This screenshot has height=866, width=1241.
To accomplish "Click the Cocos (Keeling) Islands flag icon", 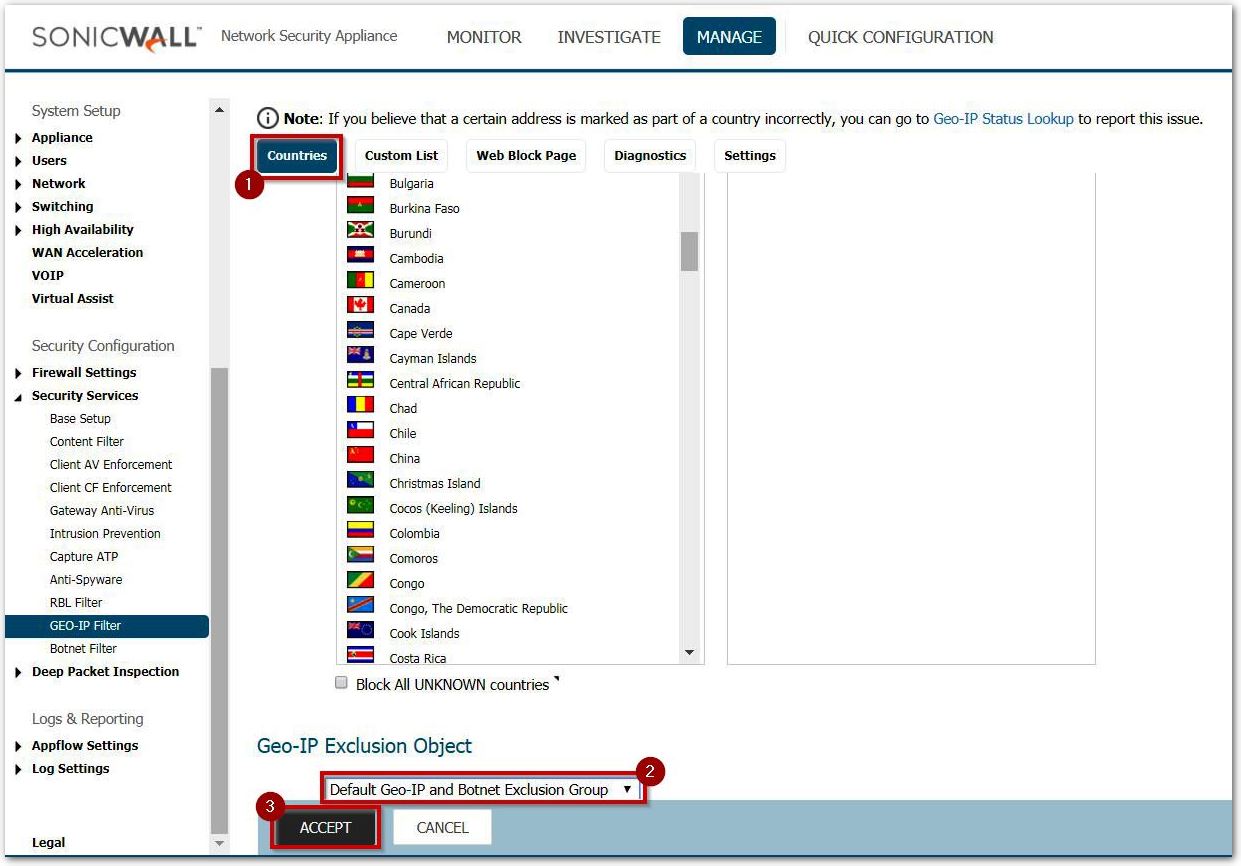I will click(360, 505).
